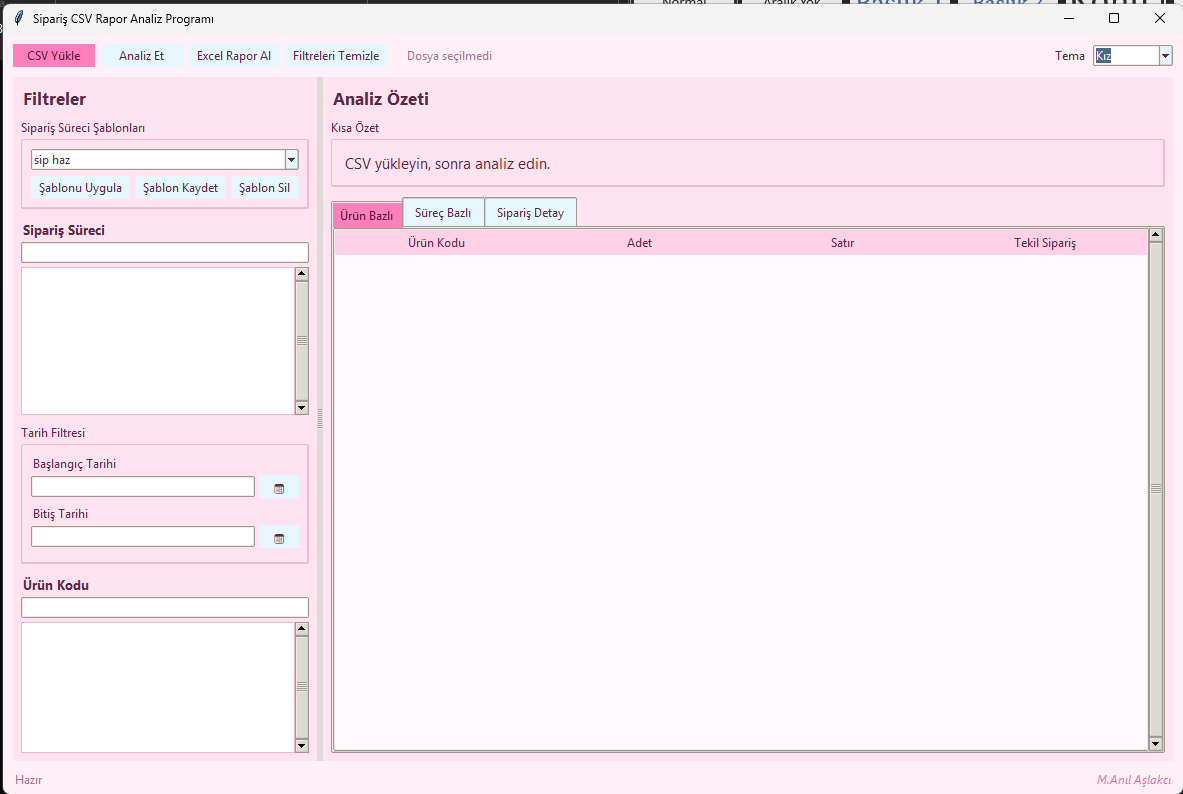The width and height of the screenshot is (1183, 794).
Task: Click down arrow of results table scrollbar
Action: point(1156,744)
